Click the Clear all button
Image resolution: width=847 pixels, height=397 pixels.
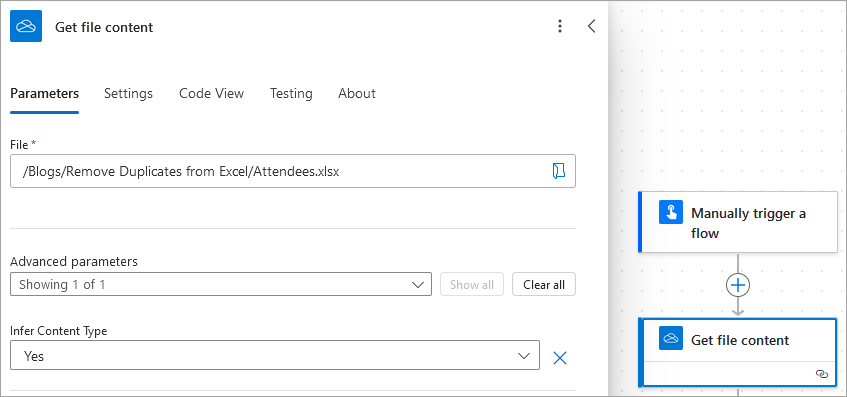(x=544, y=285)
